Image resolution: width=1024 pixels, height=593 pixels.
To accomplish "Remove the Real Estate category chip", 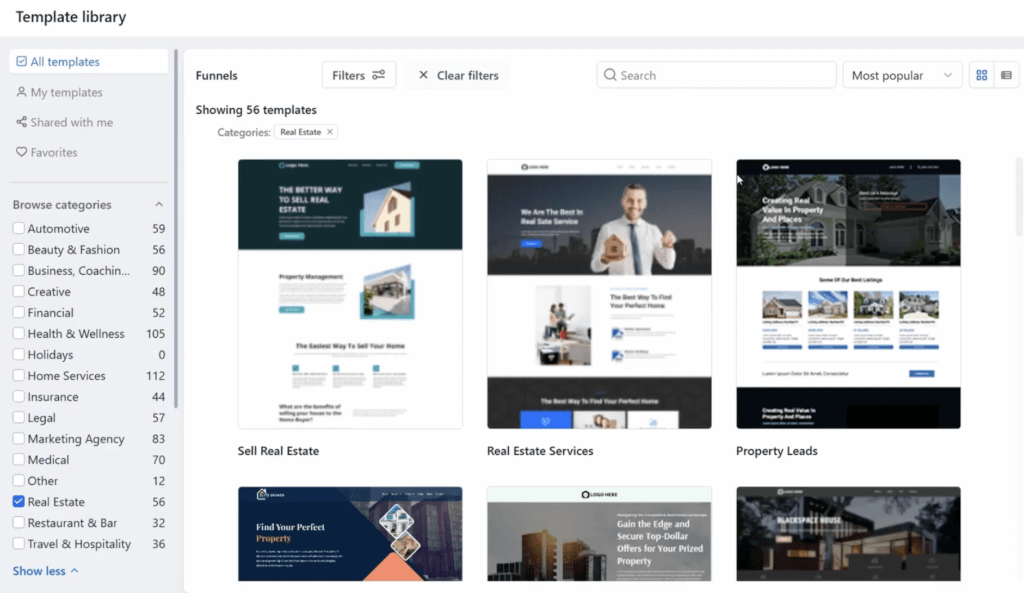I will pyautogui.click(x=330, y=132).
